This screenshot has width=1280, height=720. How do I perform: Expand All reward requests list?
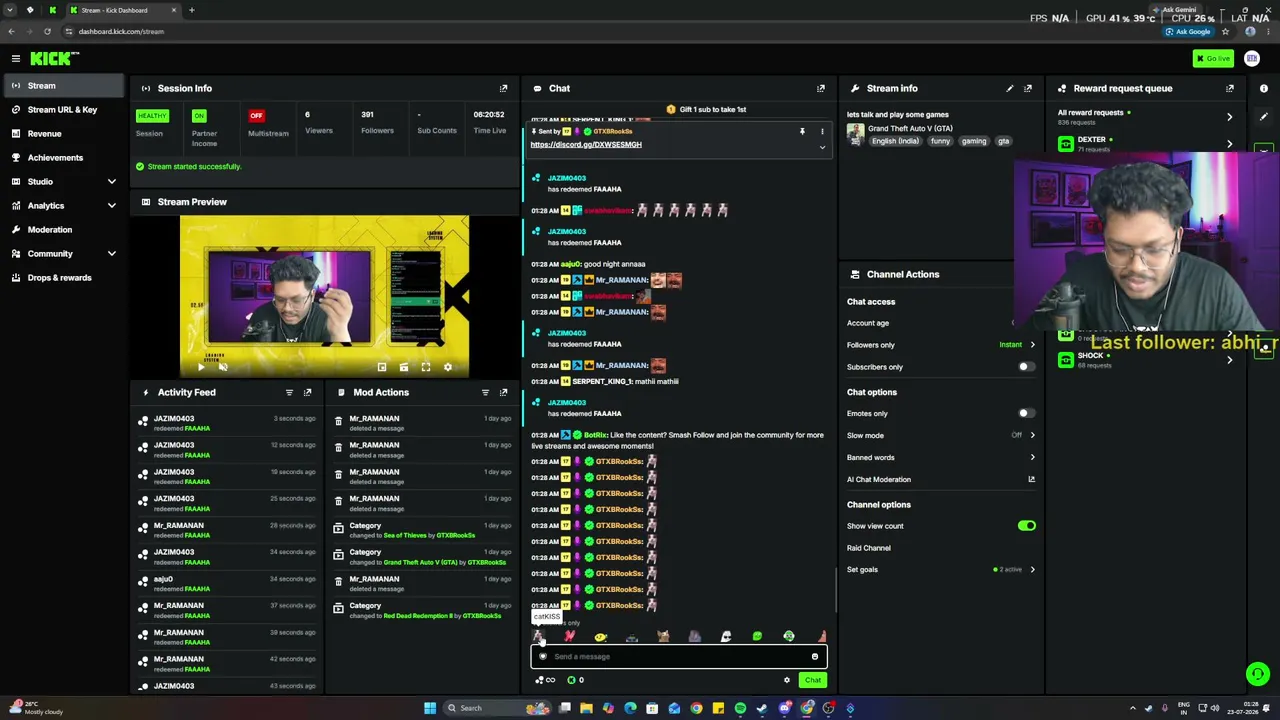pos(1229,117)
